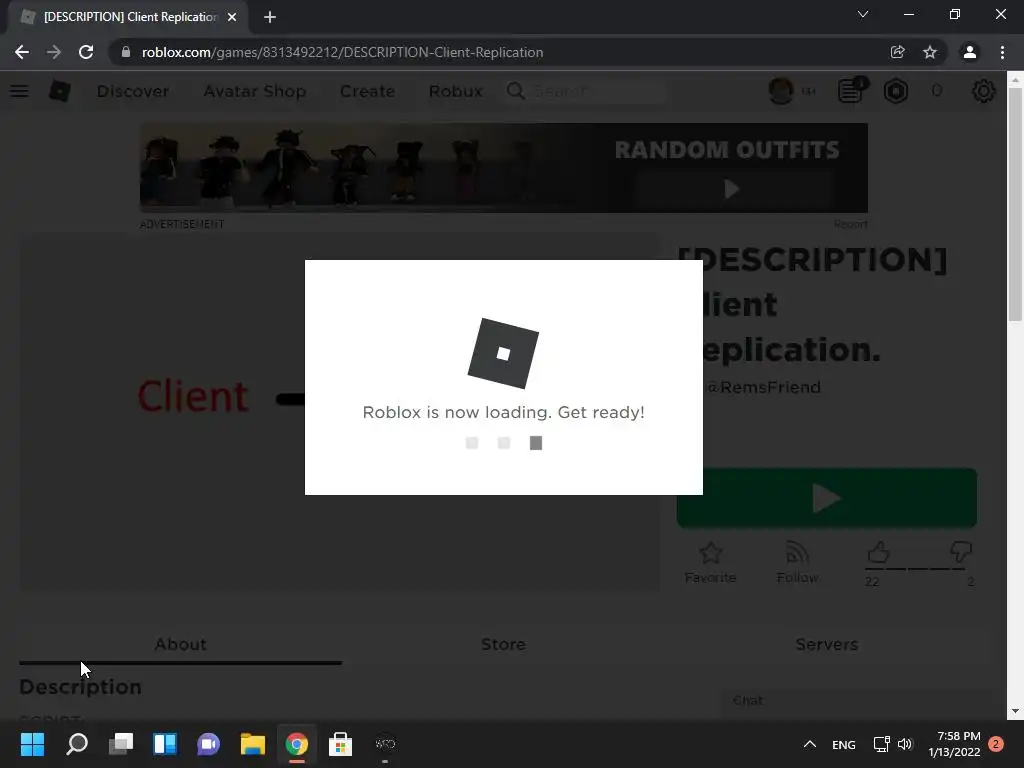Viewport: 1024px width, 768px height.
Task: Like the game with thumbs up
Action: point(878,552)
